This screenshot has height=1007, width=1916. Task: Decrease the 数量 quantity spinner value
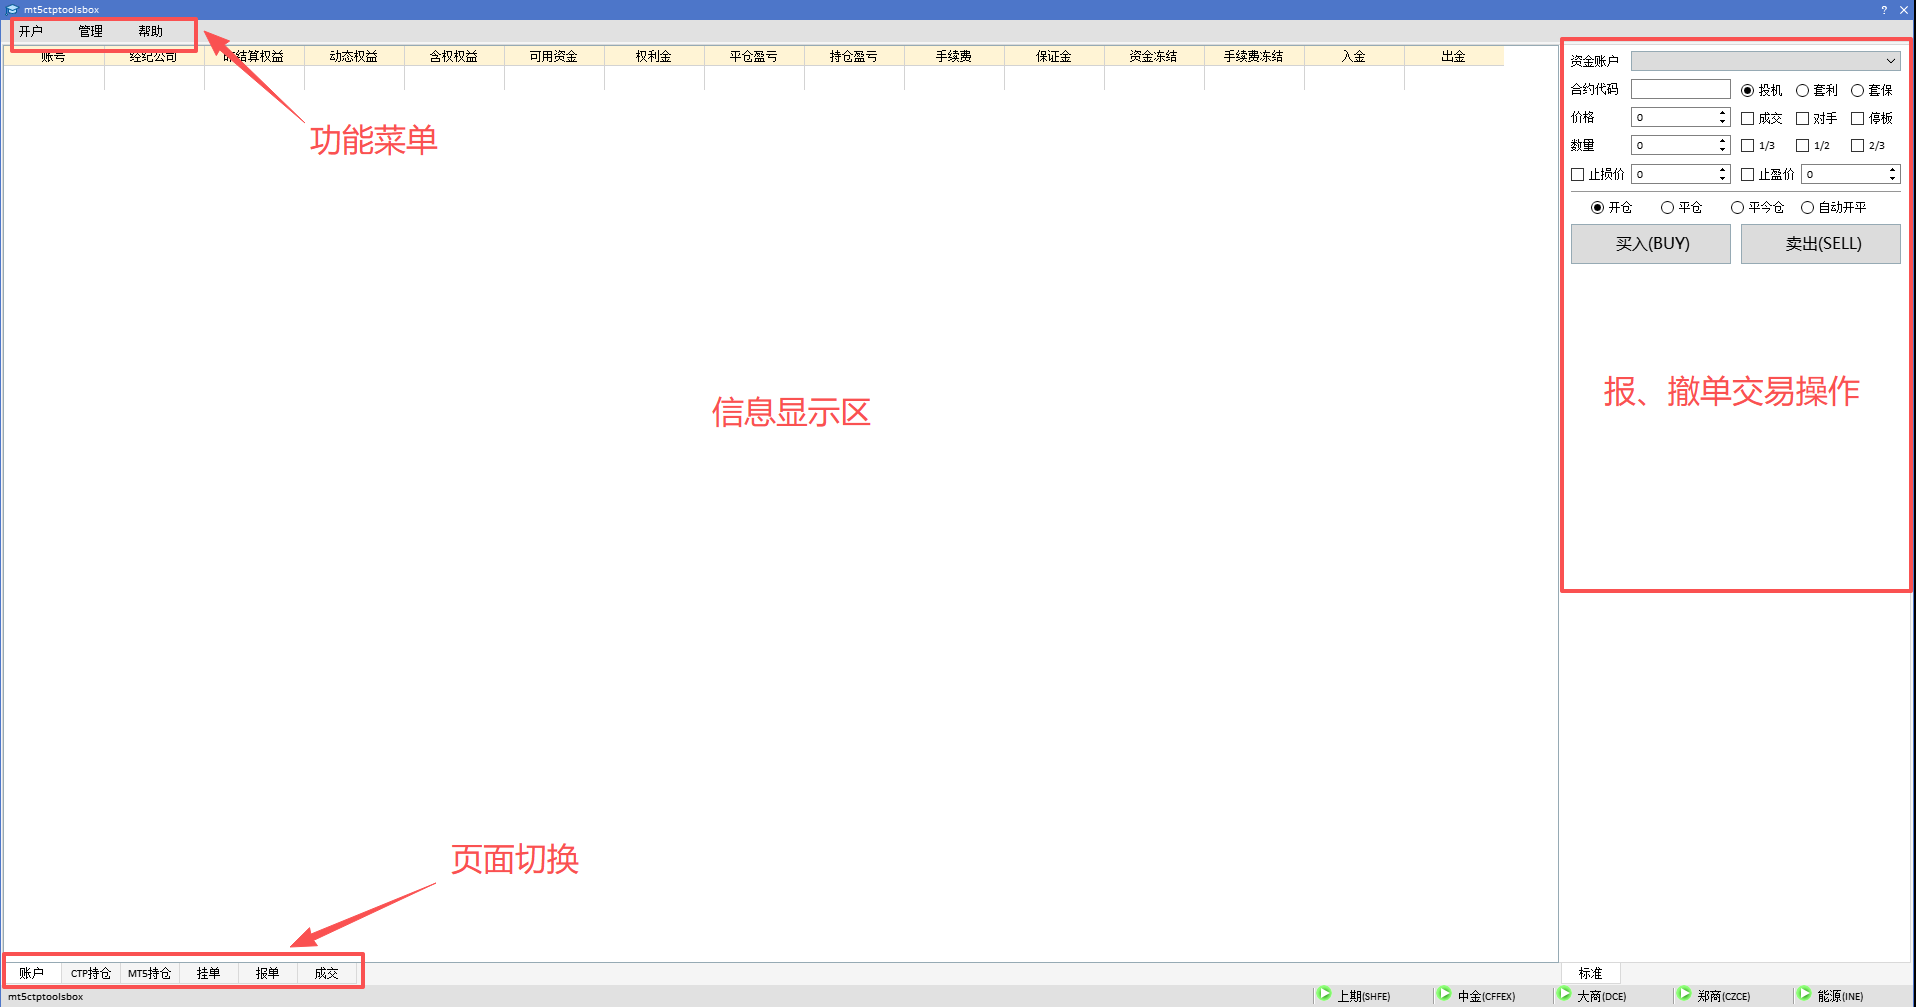coord(1722,150)
